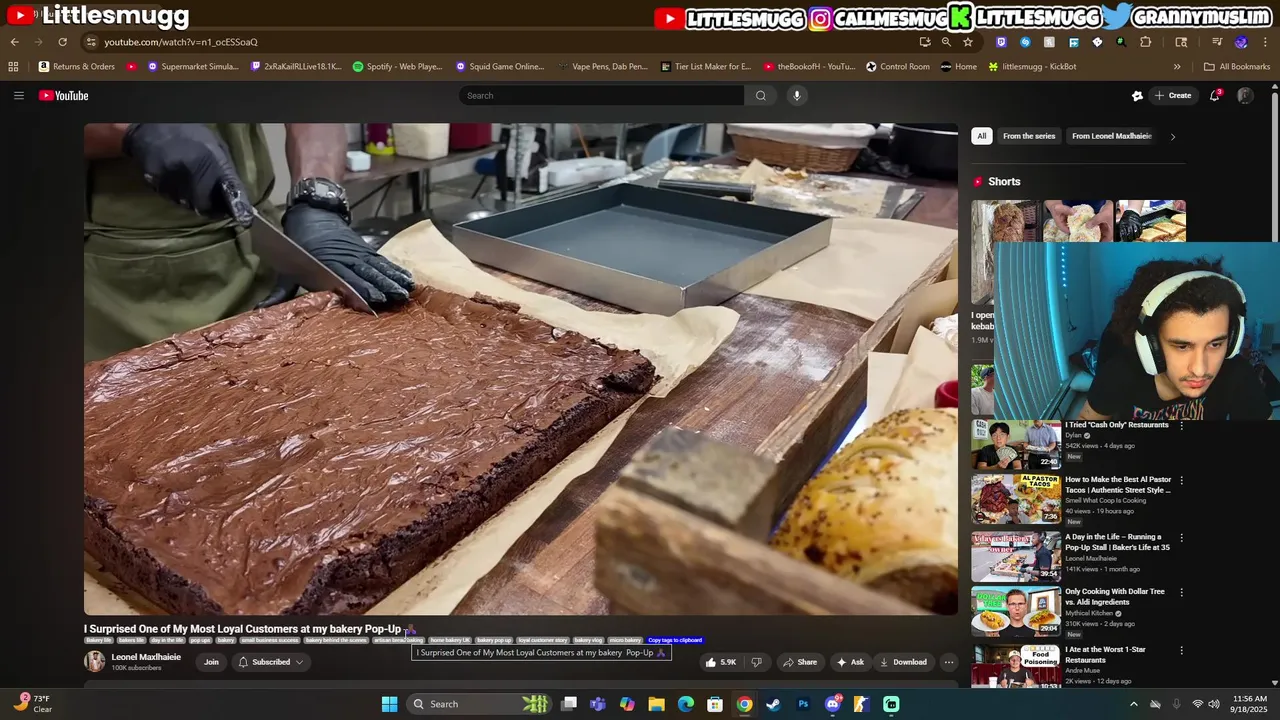Open the Spotify - Web Player bookmark
1280x720 pixels.
[398, 67]
